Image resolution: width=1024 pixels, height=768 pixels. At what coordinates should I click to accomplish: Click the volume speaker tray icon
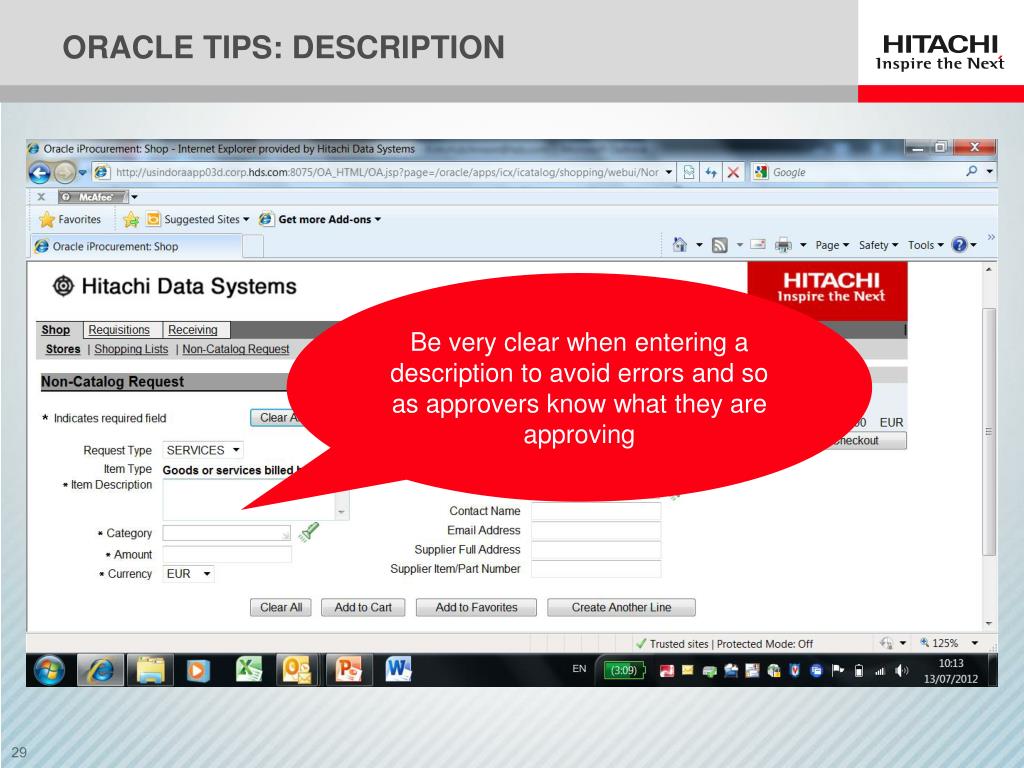pyautogui.click(x=902, y=671)
